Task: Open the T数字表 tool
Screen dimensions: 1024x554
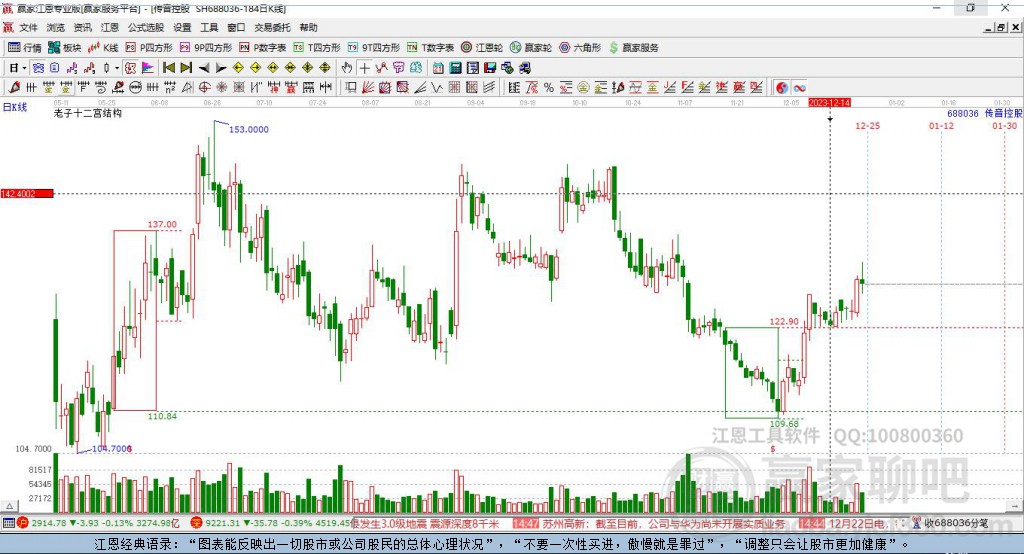Action: [x=430, y=48]
